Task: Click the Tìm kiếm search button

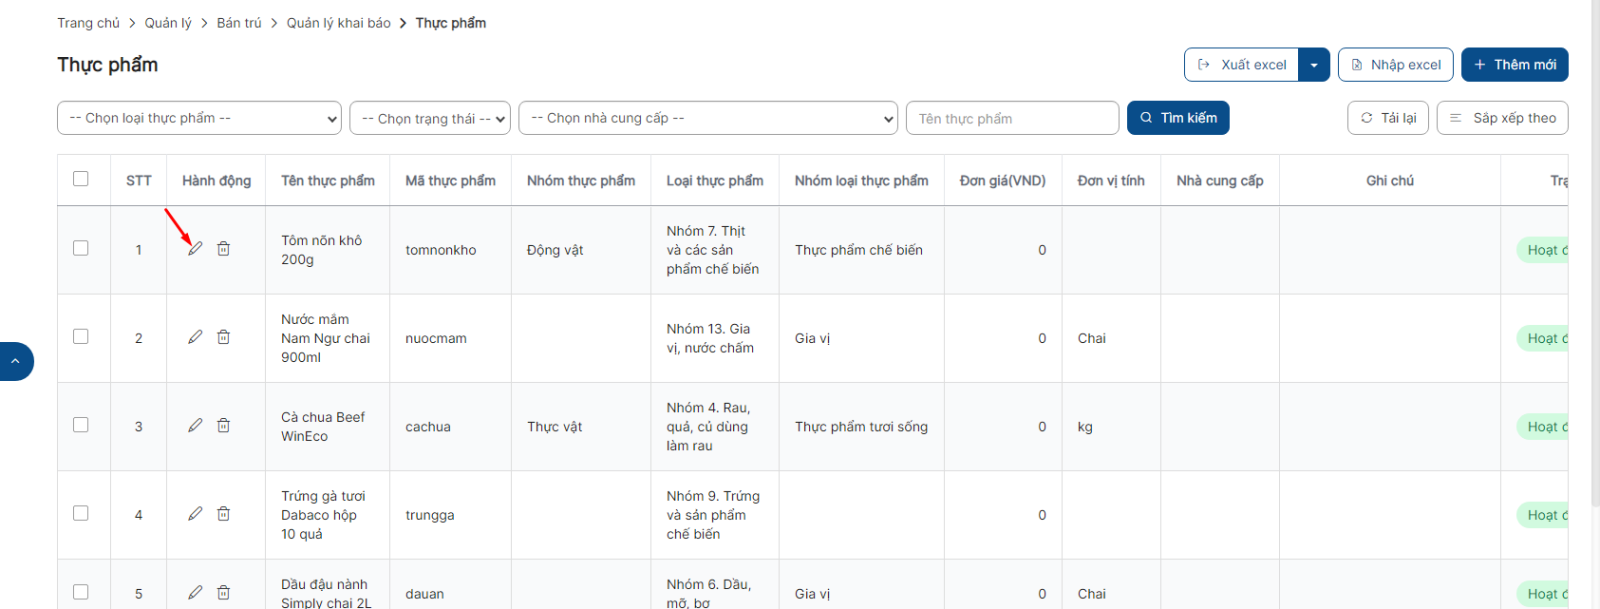Action: tap(1178, 118)
